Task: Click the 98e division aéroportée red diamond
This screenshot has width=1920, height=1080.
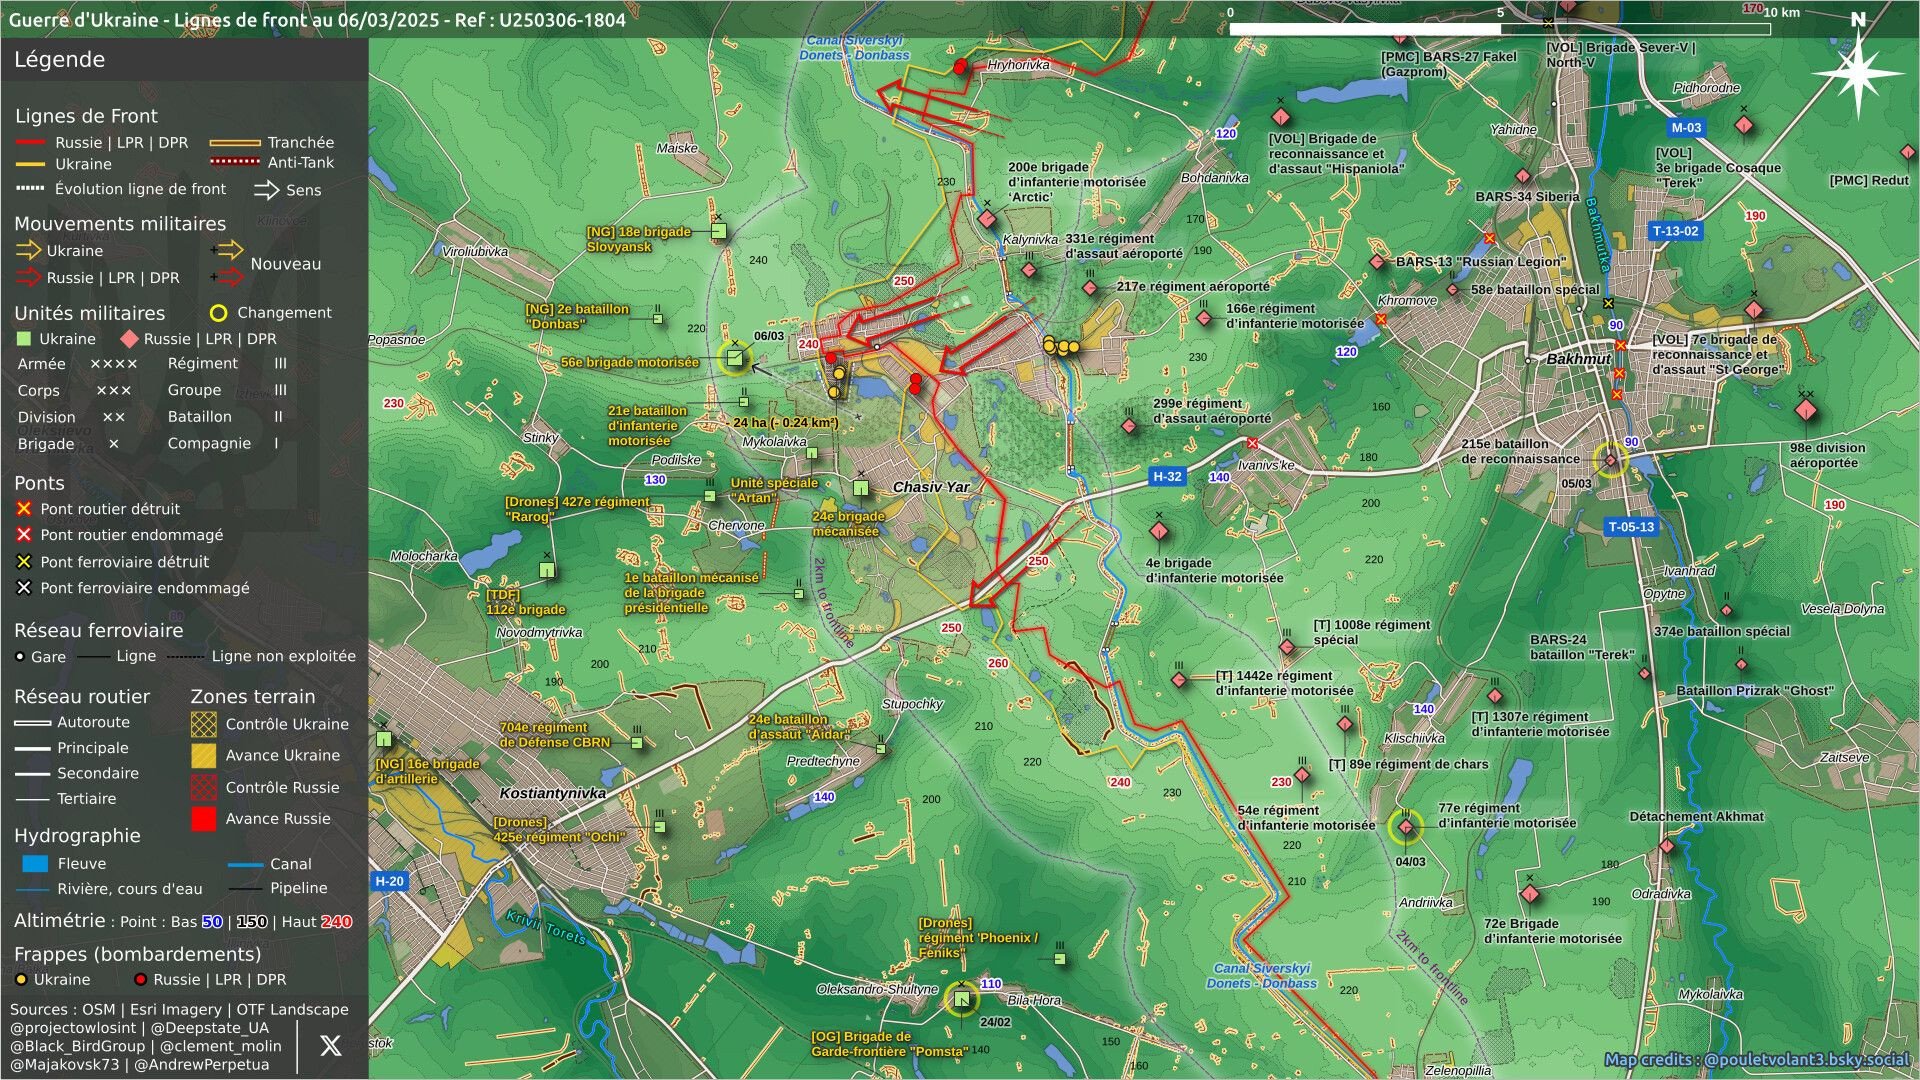Action: click(1805, 410)
